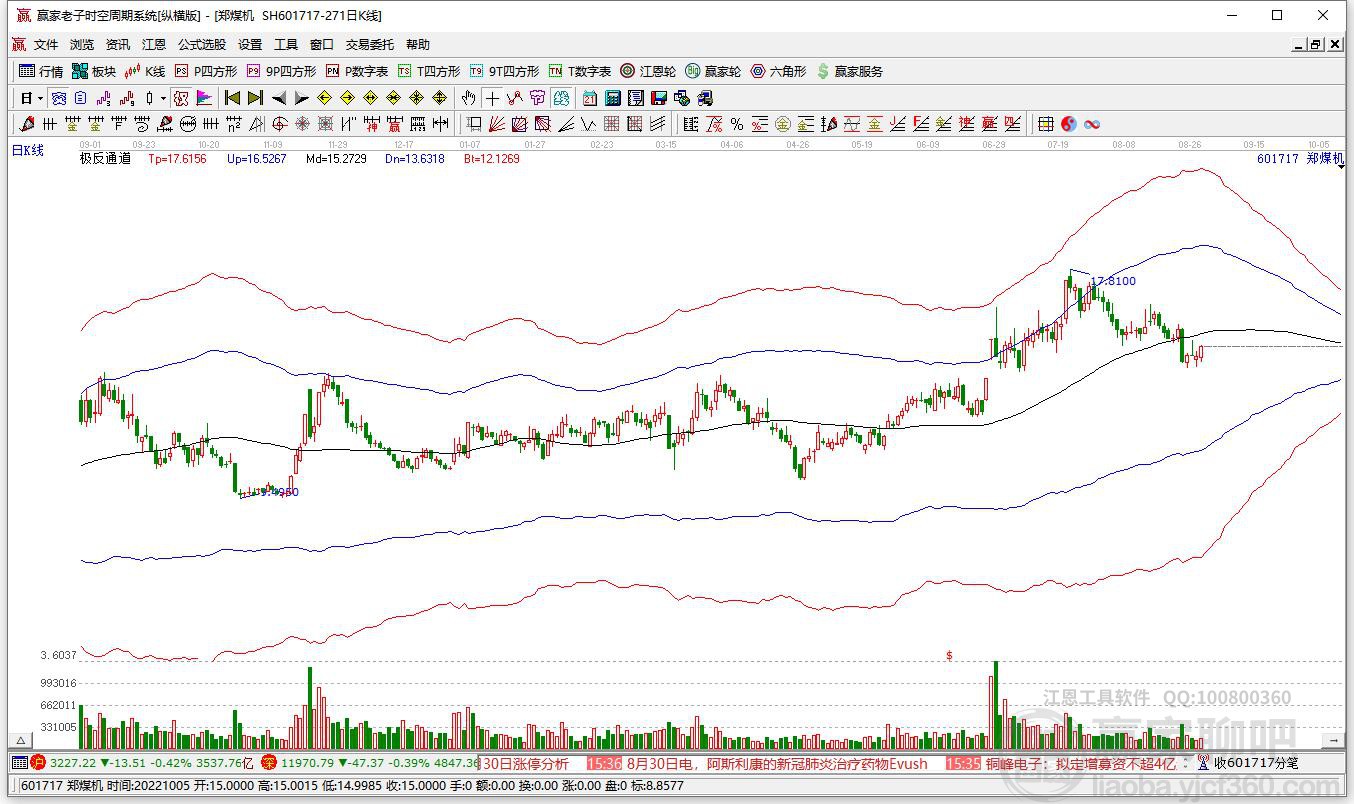Image resolution: width=1354 pixels, height=804 pixels.
Task: Open the 资讯 menu
Action: [x=118, y=45]
